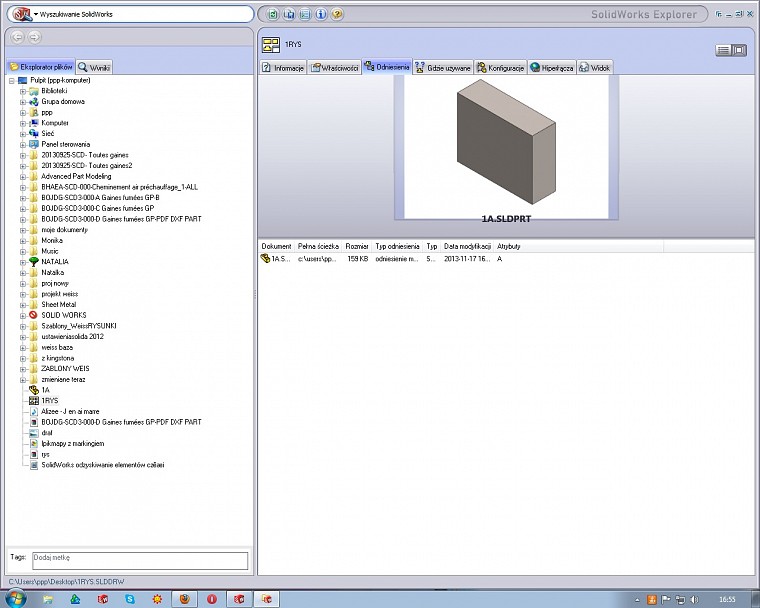Image resolution: width=760 pixels, height=608 pixels.
Task: Sort by Data modyfikacji column header
Action: (467, 246)
